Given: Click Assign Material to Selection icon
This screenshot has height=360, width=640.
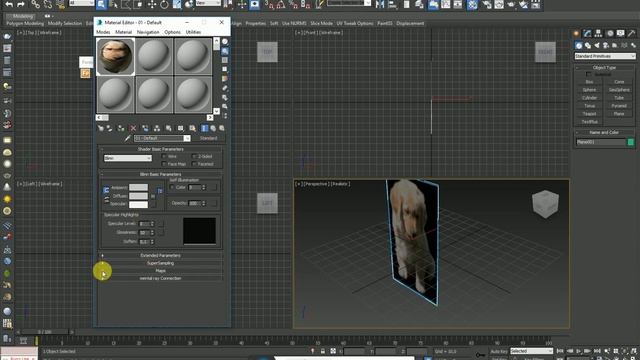Looking at the screenshot, I should coord(120,128).
